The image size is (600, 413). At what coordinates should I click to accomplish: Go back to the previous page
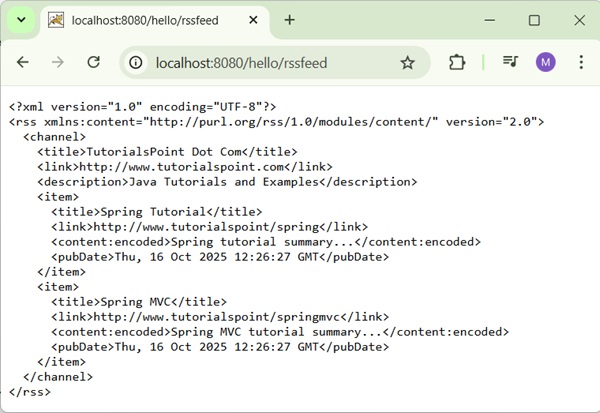(x=23, y=62)
